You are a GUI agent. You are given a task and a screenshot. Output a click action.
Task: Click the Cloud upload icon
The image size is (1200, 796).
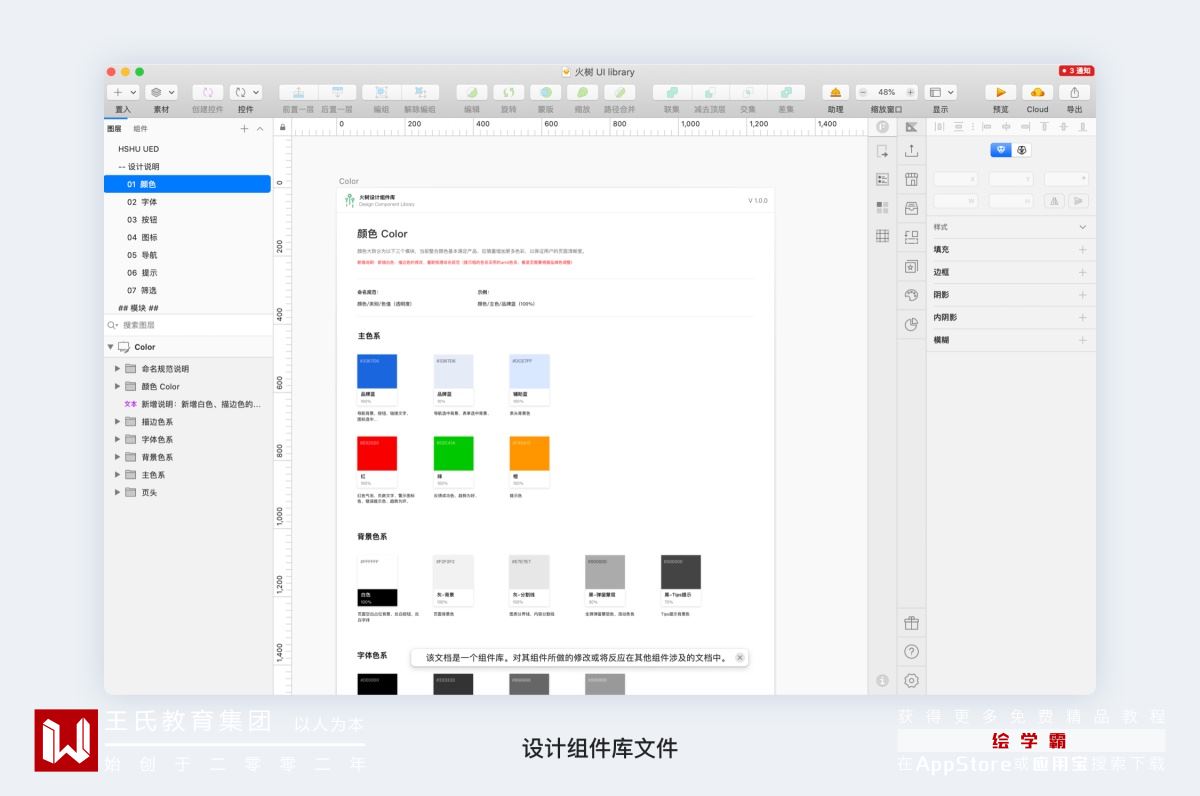click(1038, 92)
